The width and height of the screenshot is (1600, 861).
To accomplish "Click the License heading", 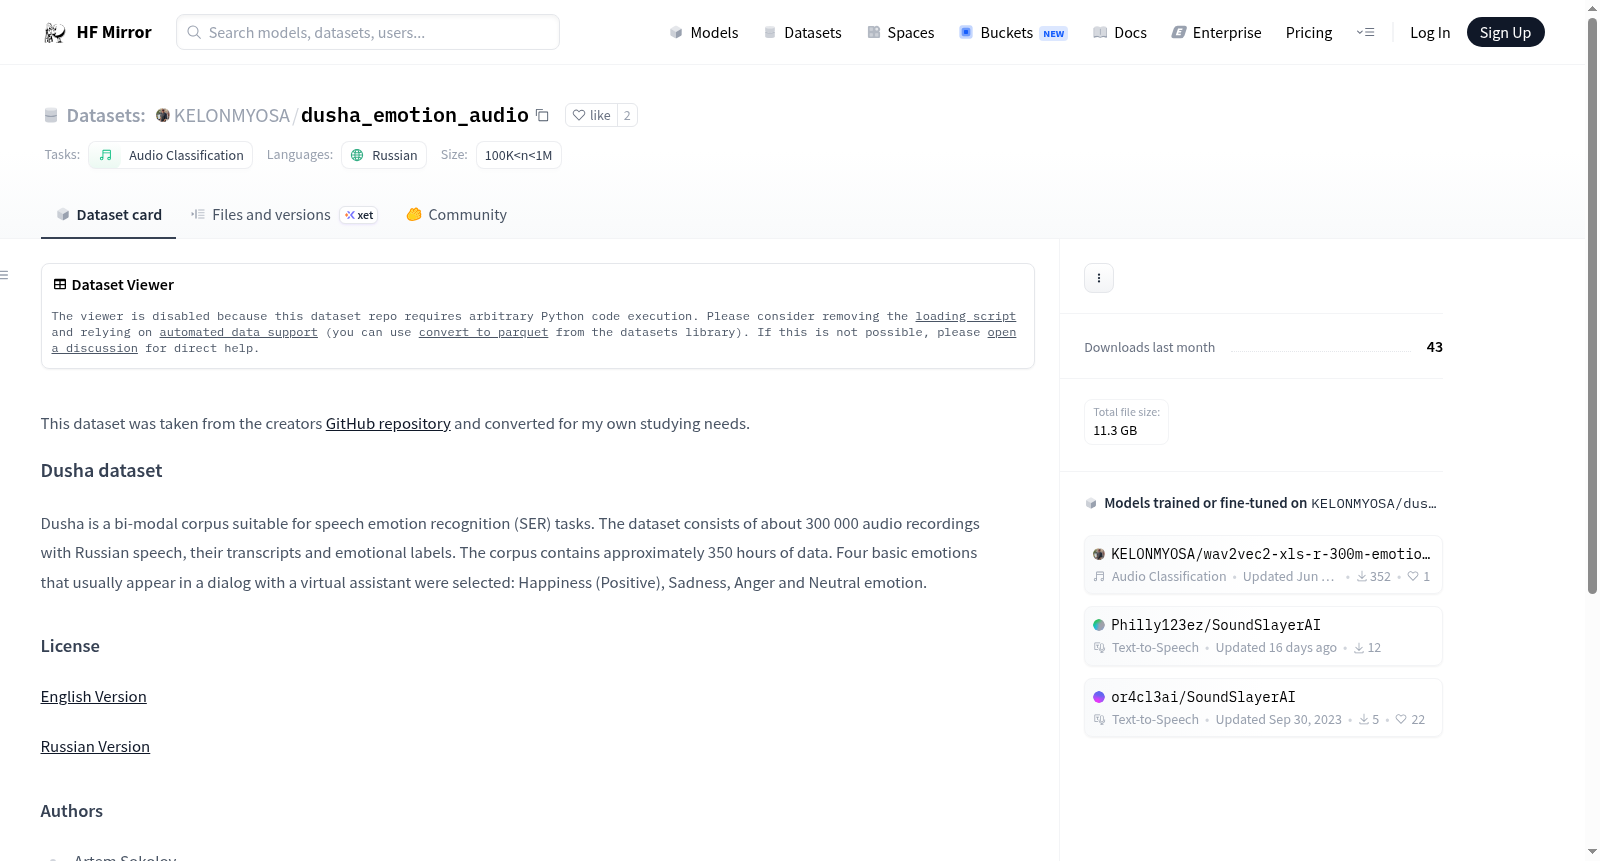I will click(70, 646).
